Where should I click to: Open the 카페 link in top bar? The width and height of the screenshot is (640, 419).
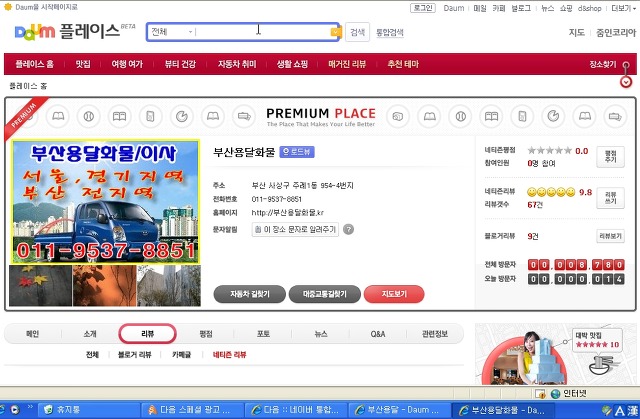click(499, 8)
